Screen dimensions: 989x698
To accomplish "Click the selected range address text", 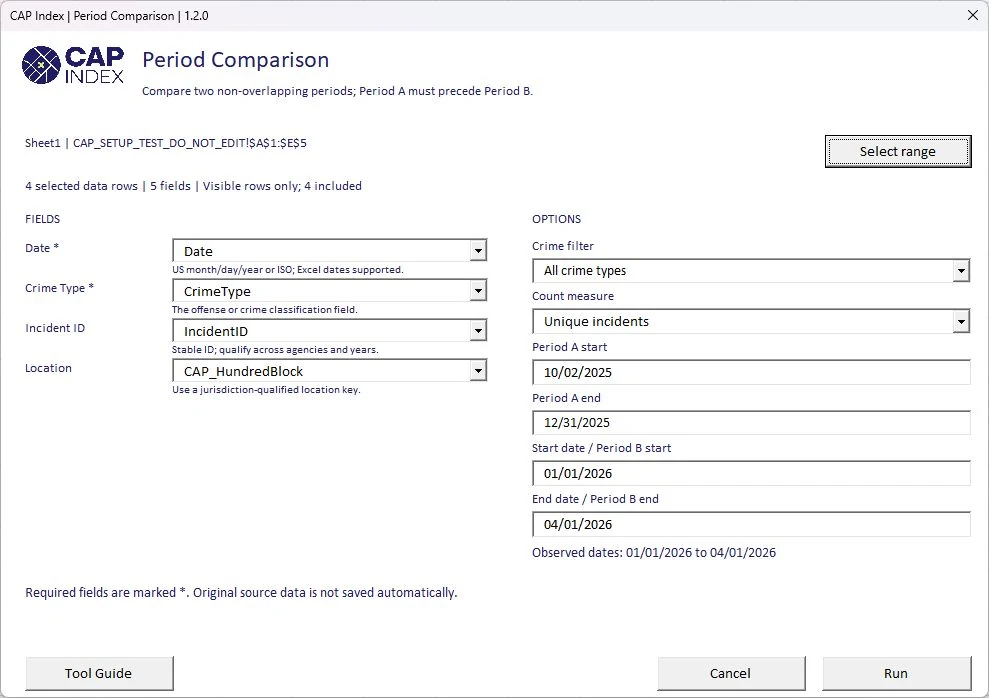I will (166, 143).
